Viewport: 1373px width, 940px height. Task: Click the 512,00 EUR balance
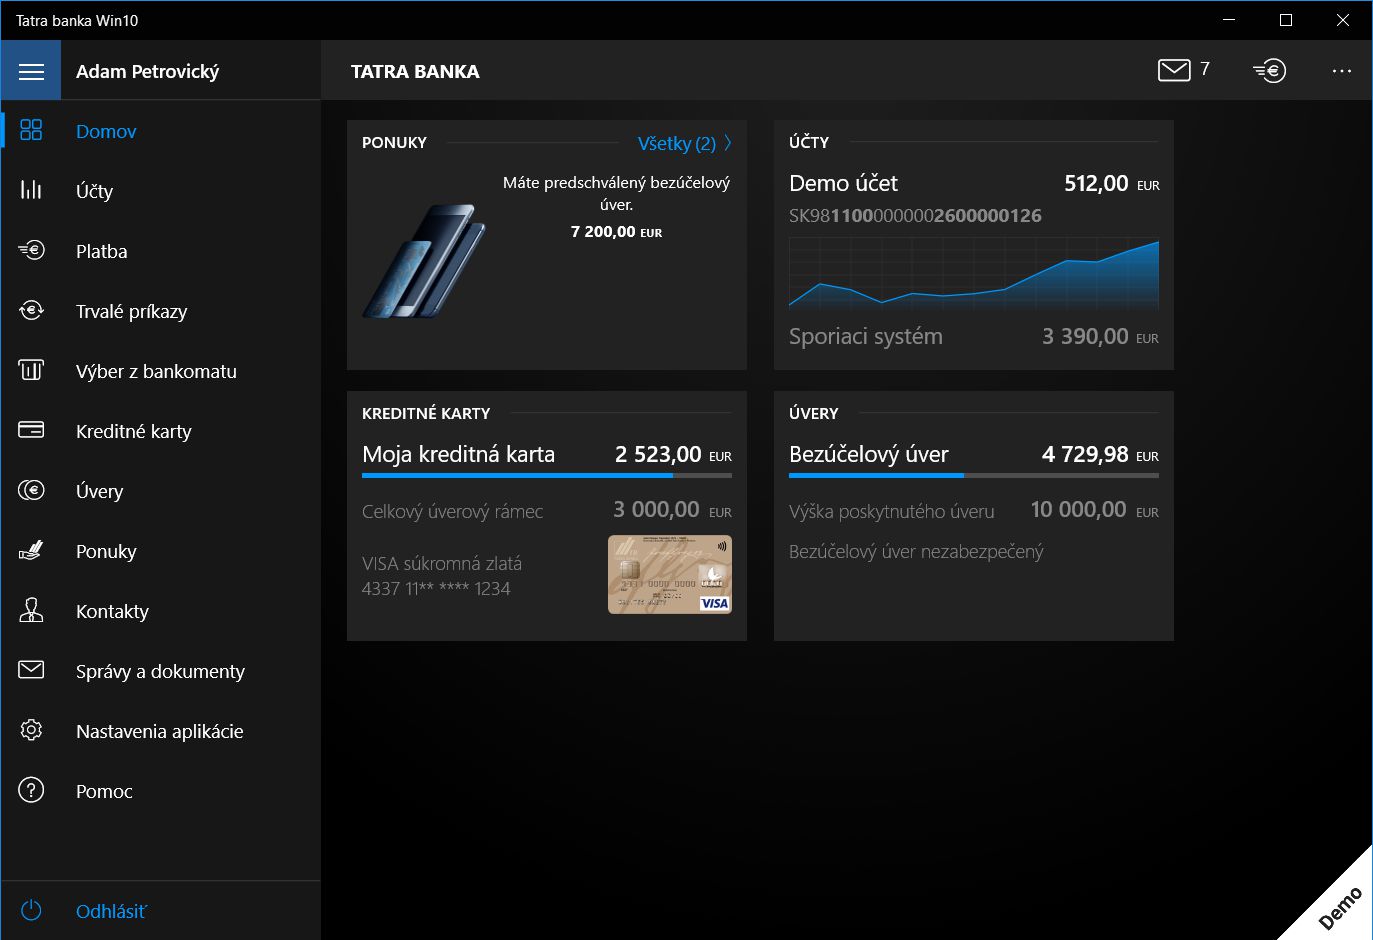click(x=1112, y=183)
